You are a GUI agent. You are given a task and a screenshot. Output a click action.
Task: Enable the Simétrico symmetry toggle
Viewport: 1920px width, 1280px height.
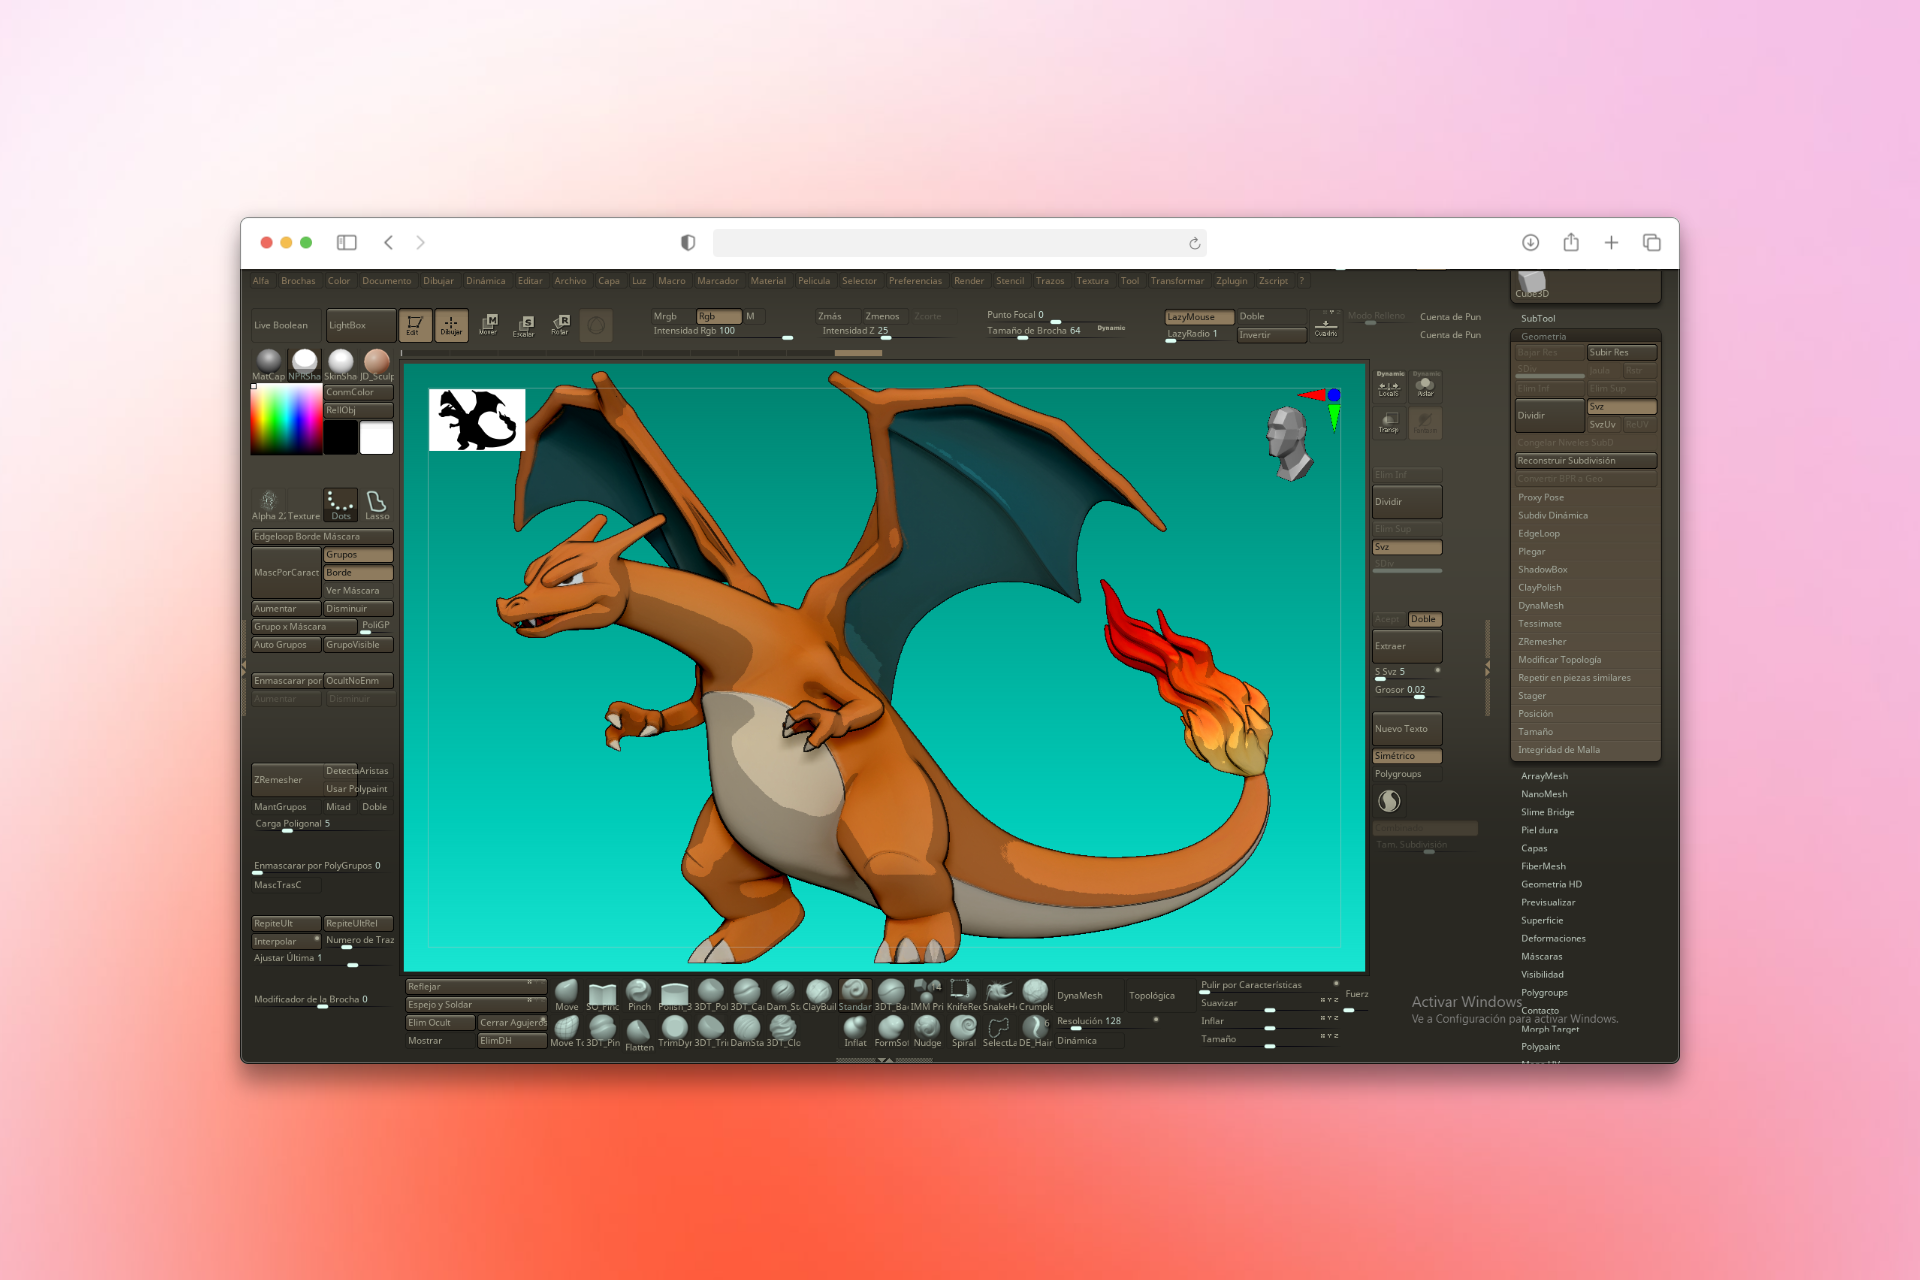pyautogui.click(x=1407, y=755)
